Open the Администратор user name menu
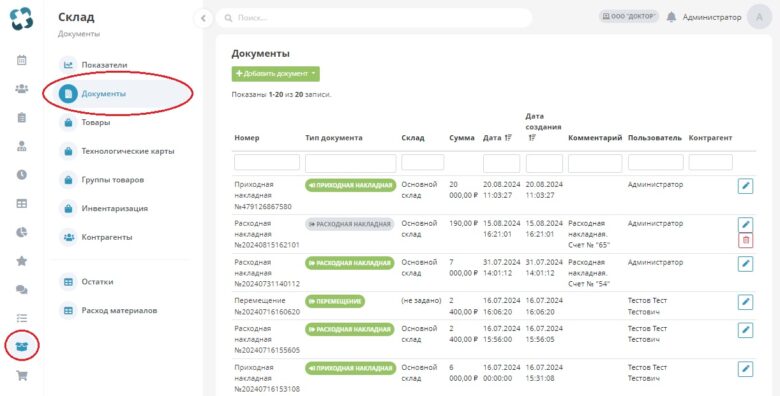The image size is (780, 396). point(712,17)
